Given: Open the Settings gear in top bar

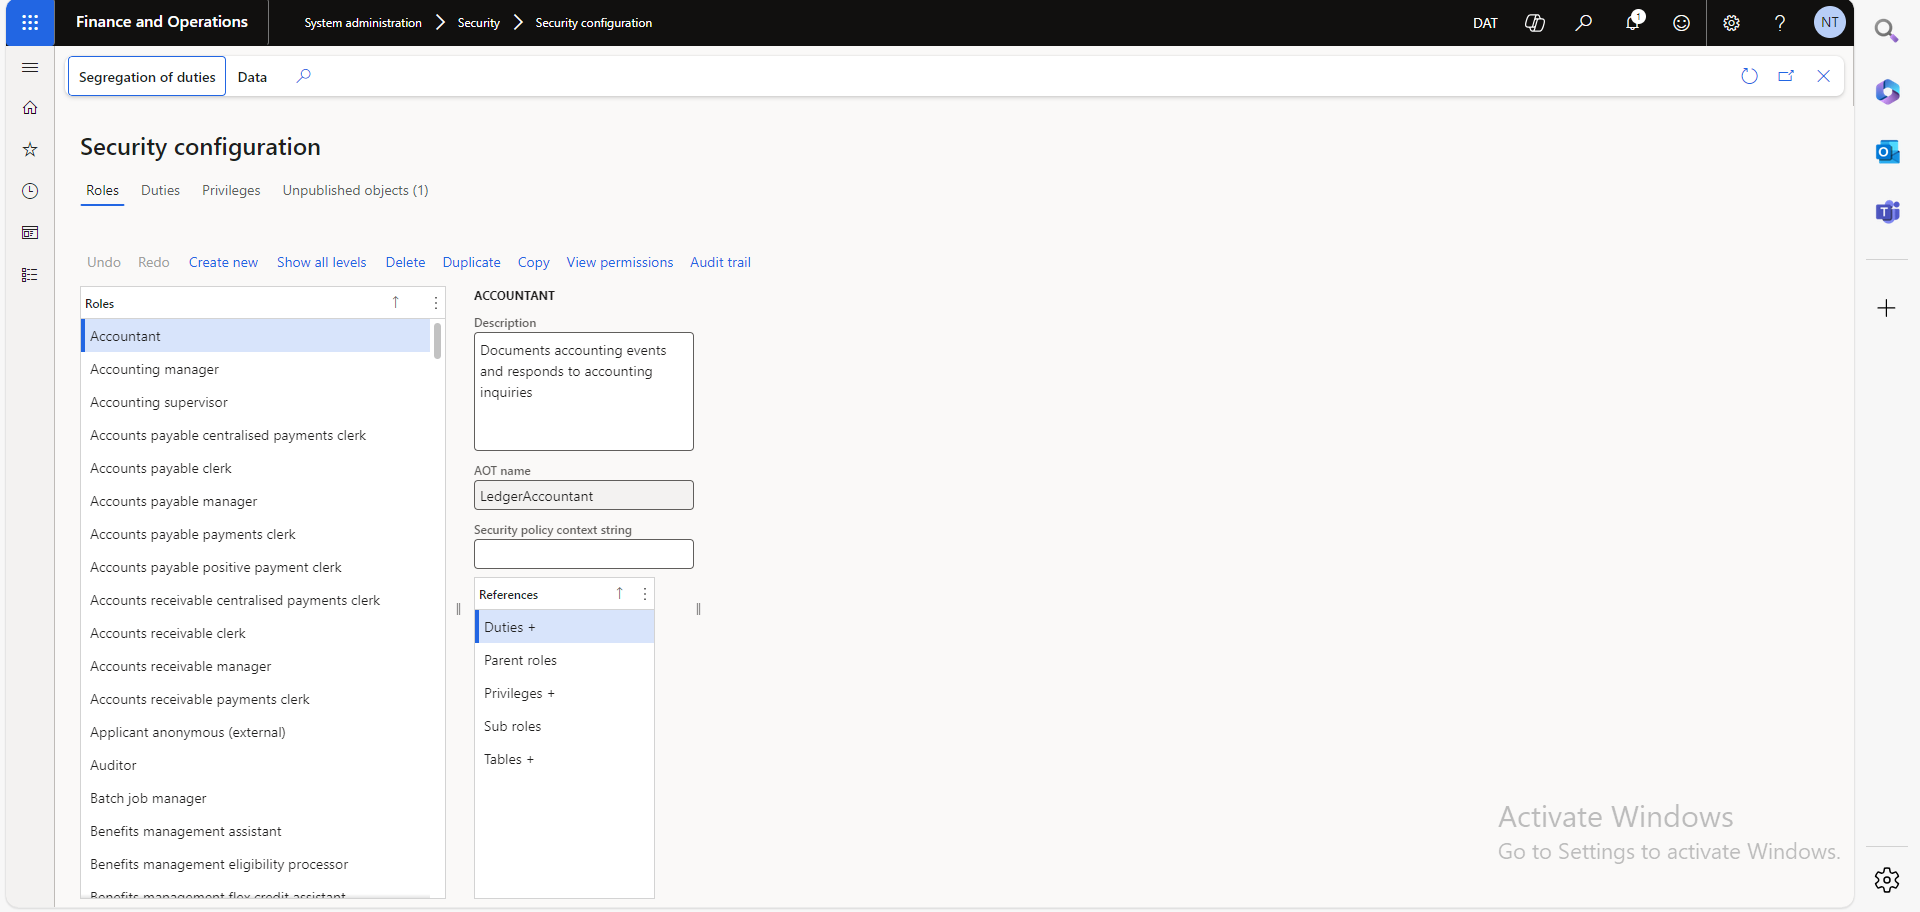Looking at the screenshot, I should [x=1731, y=22].
